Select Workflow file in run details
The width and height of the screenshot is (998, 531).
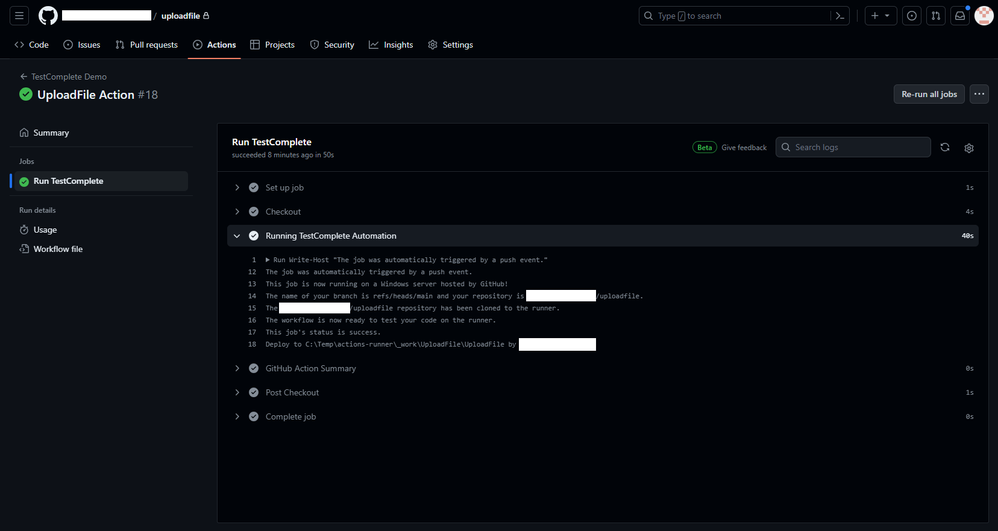click(x=58, y=249)
